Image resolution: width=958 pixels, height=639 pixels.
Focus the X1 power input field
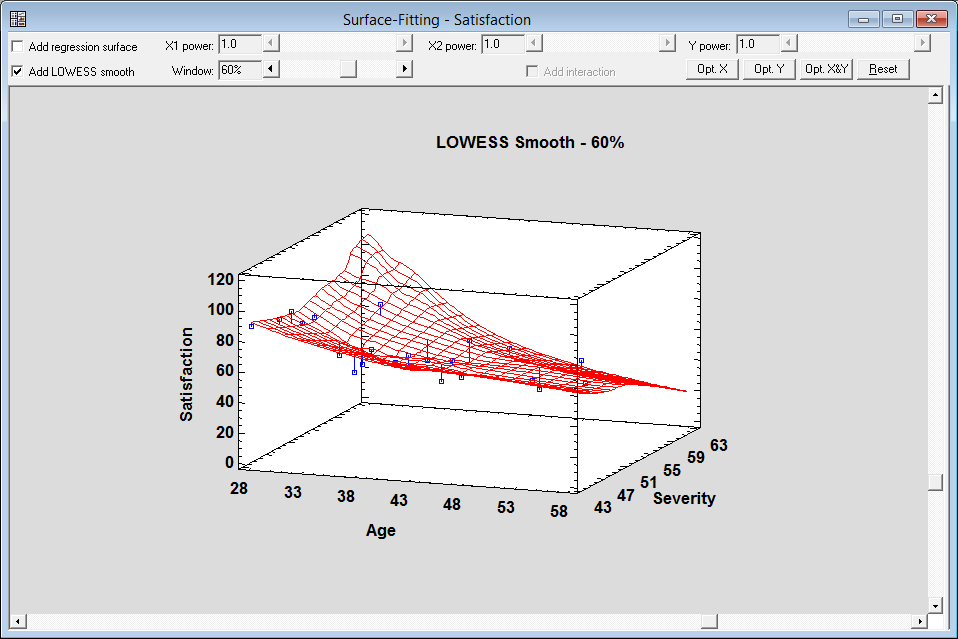(x=239, y=44)
